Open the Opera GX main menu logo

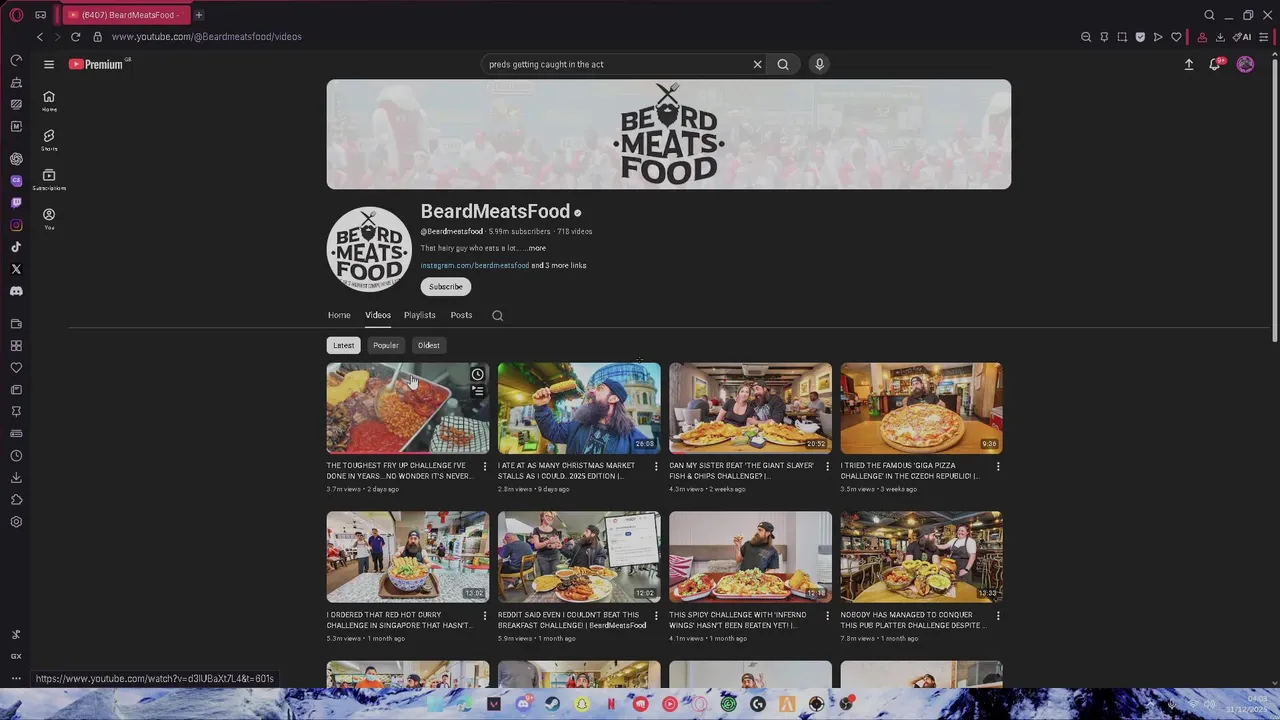16,15
